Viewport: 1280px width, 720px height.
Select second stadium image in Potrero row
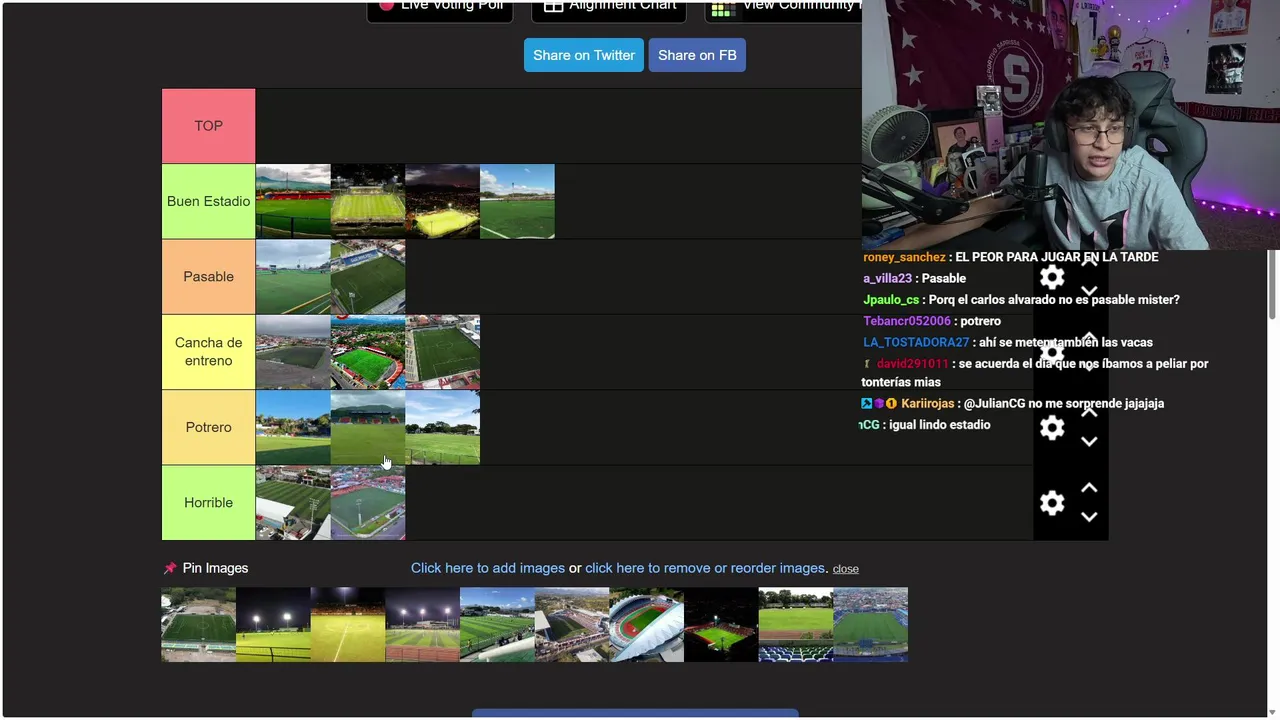[x=368, y=428]
